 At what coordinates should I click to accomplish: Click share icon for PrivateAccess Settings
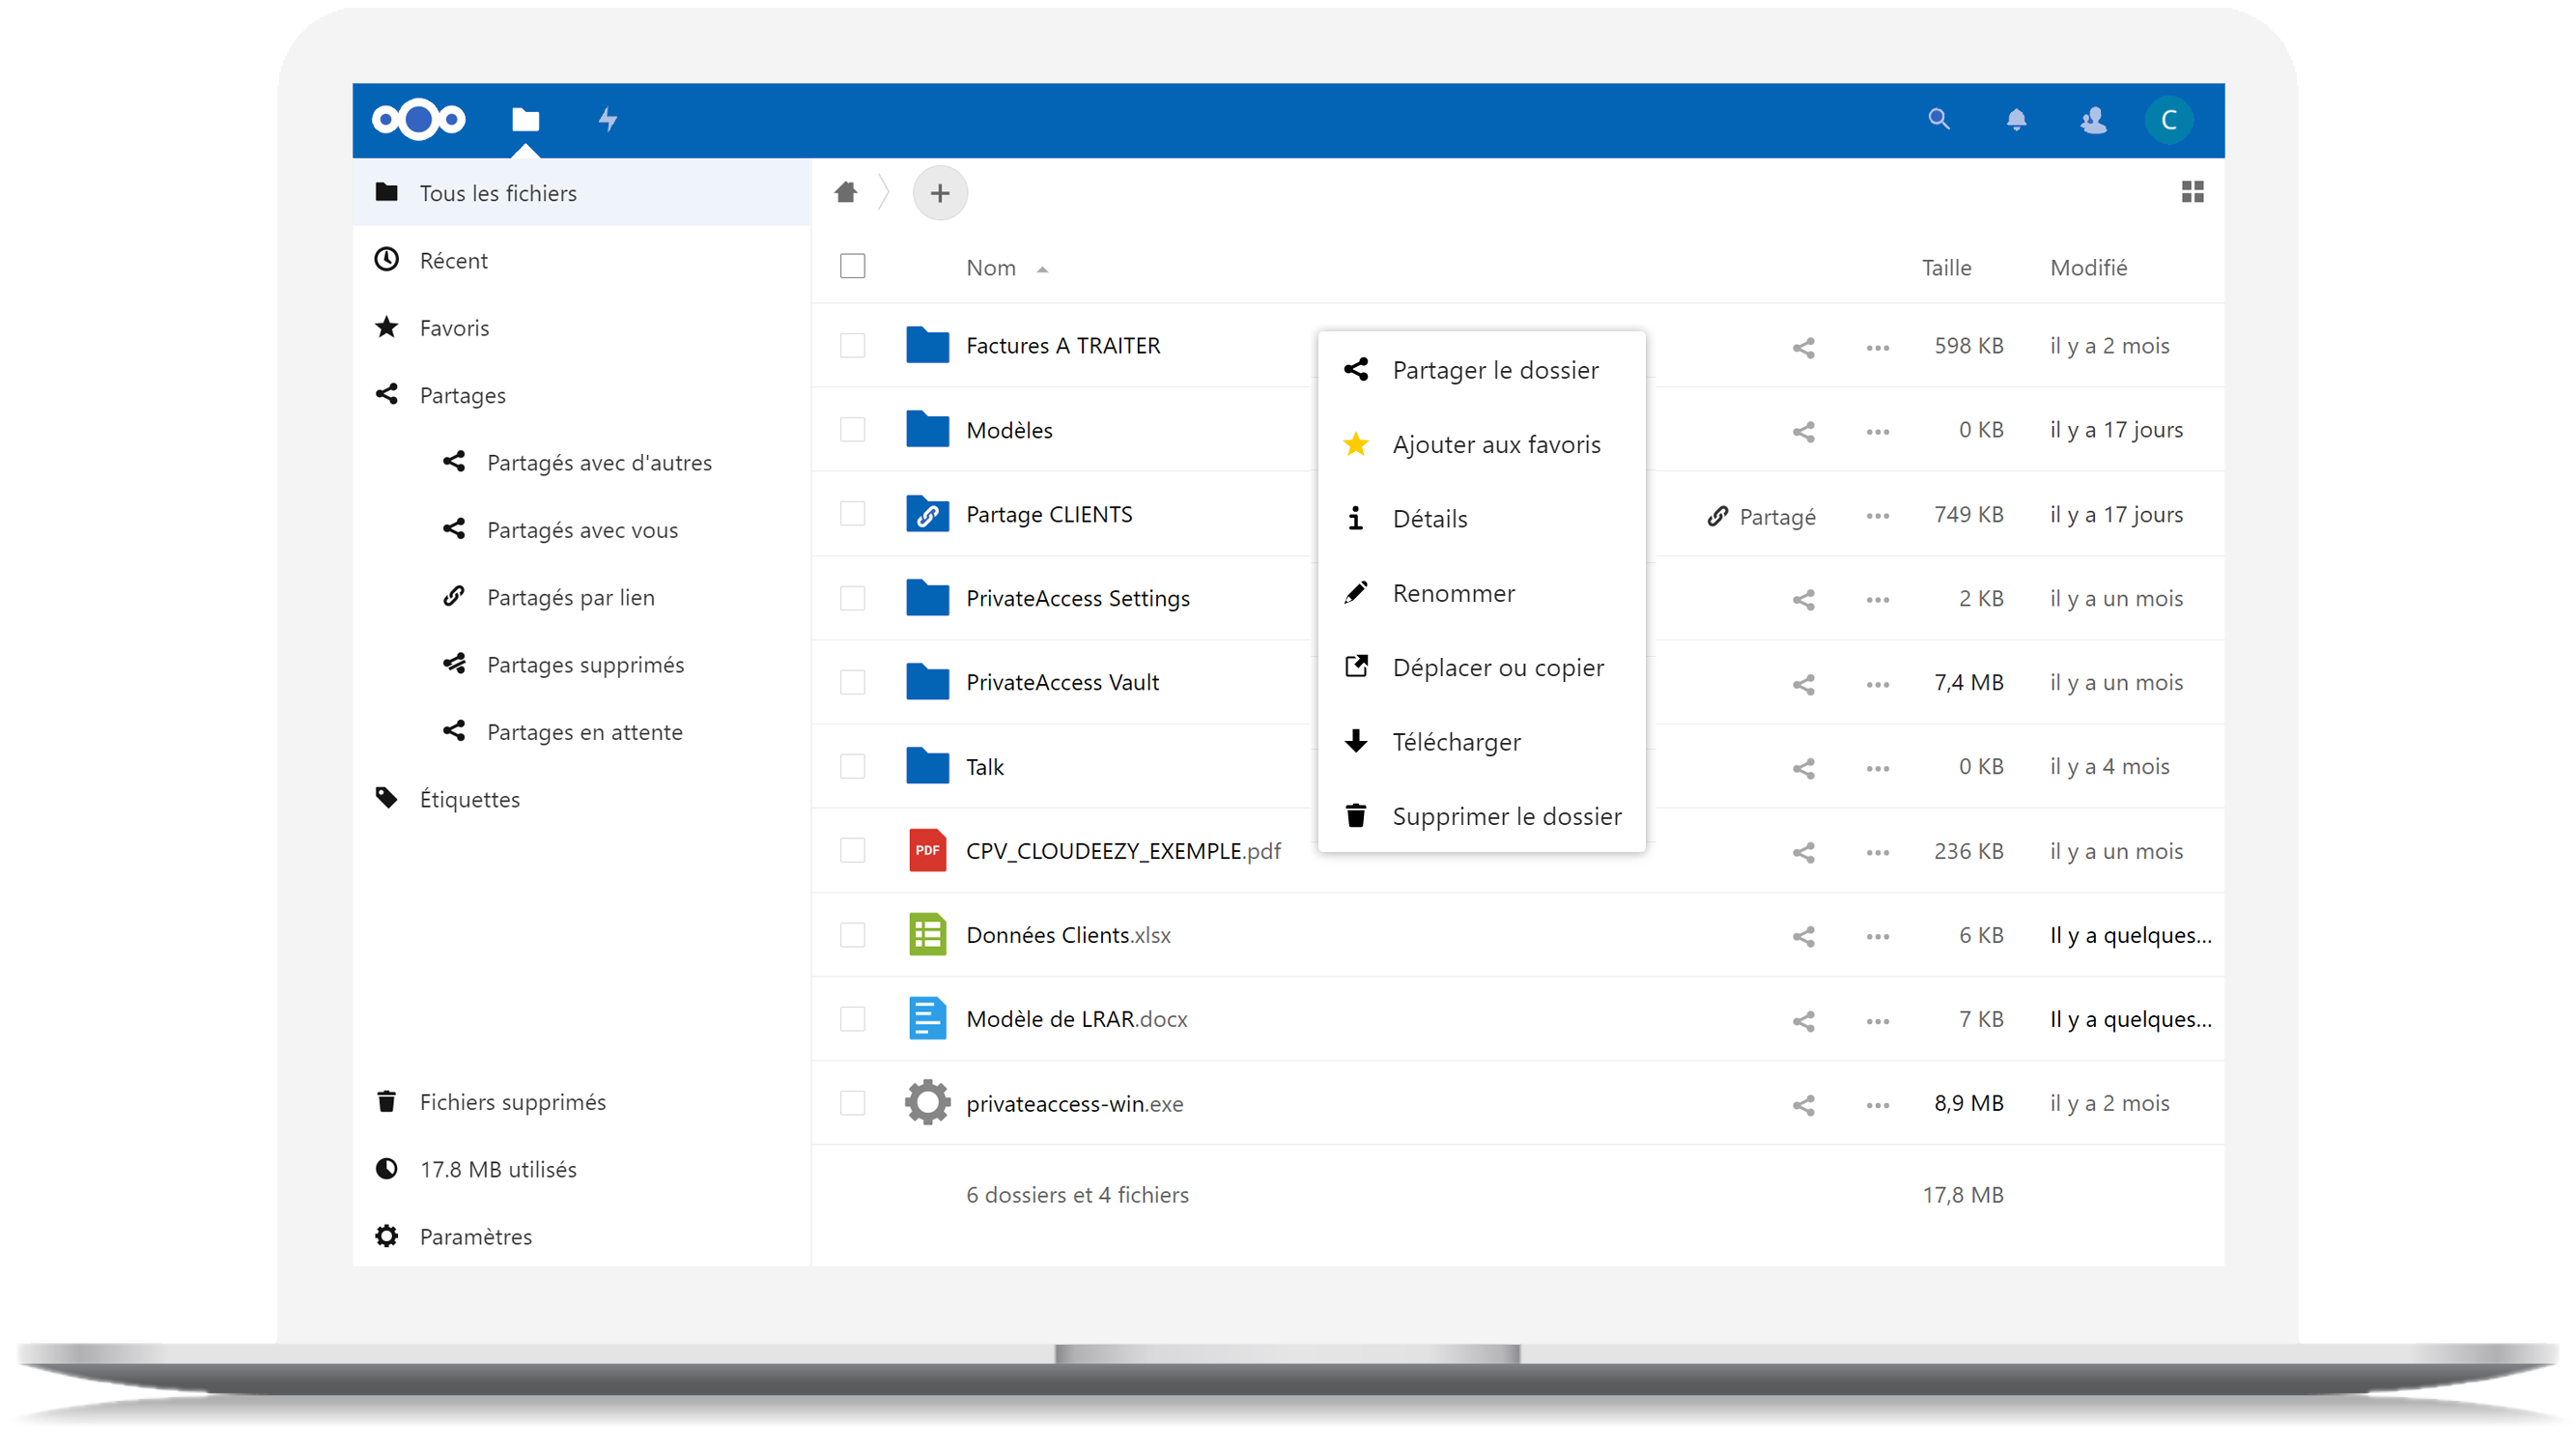1803,599
